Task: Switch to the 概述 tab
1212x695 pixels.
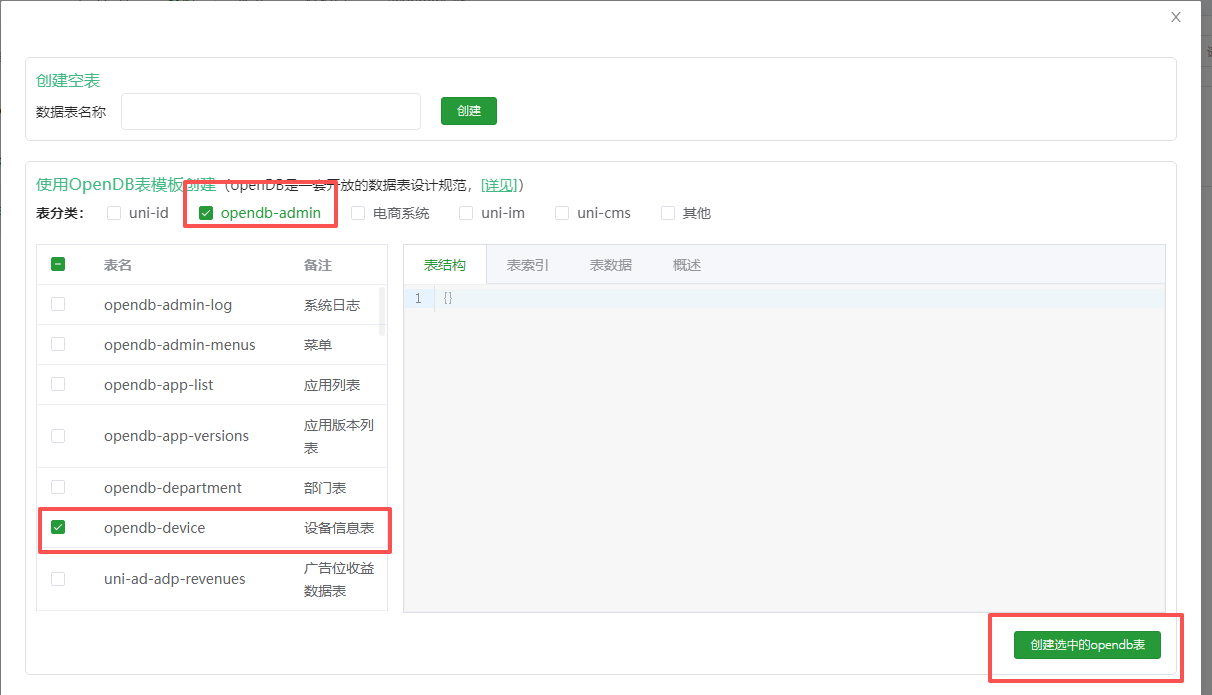Action: point(687,265)
